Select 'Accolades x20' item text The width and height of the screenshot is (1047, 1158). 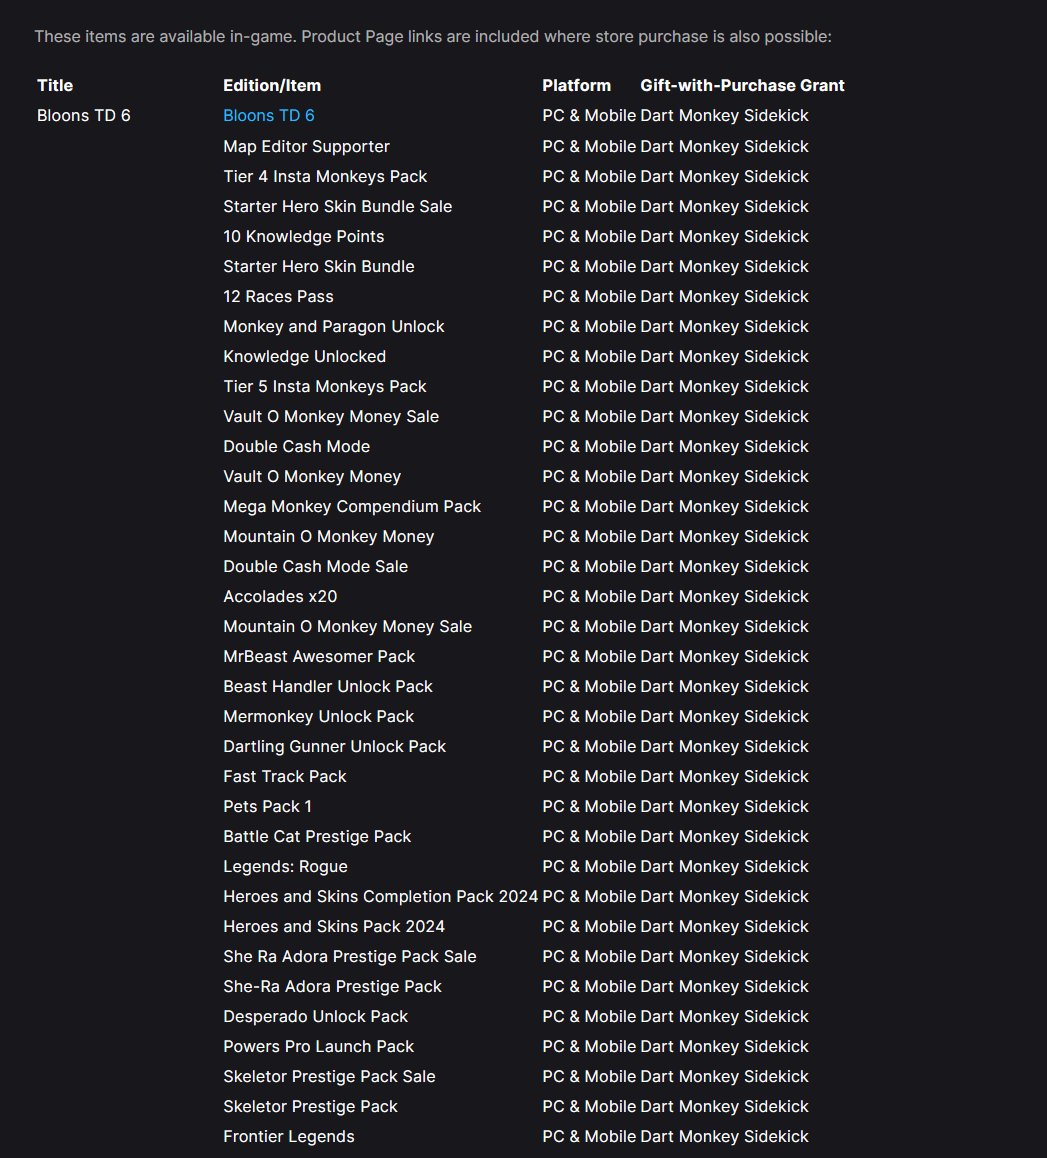click(280, 597)
